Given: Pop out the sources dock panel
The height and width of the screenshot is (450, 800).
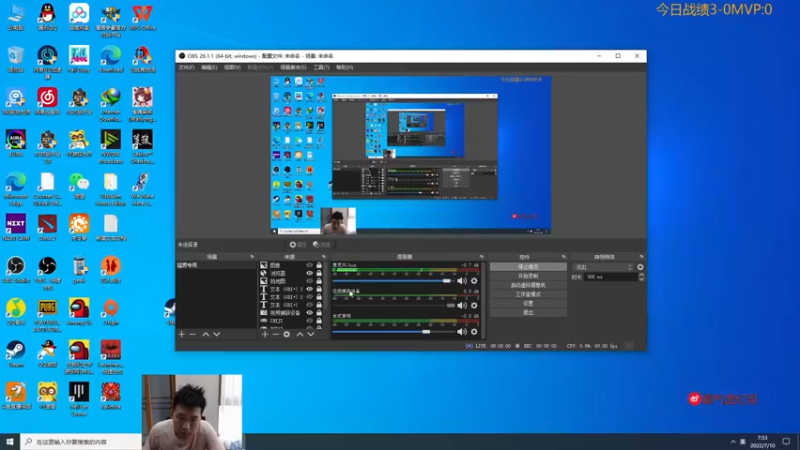Looking at the screenshot, I should [x=323, y=257].
